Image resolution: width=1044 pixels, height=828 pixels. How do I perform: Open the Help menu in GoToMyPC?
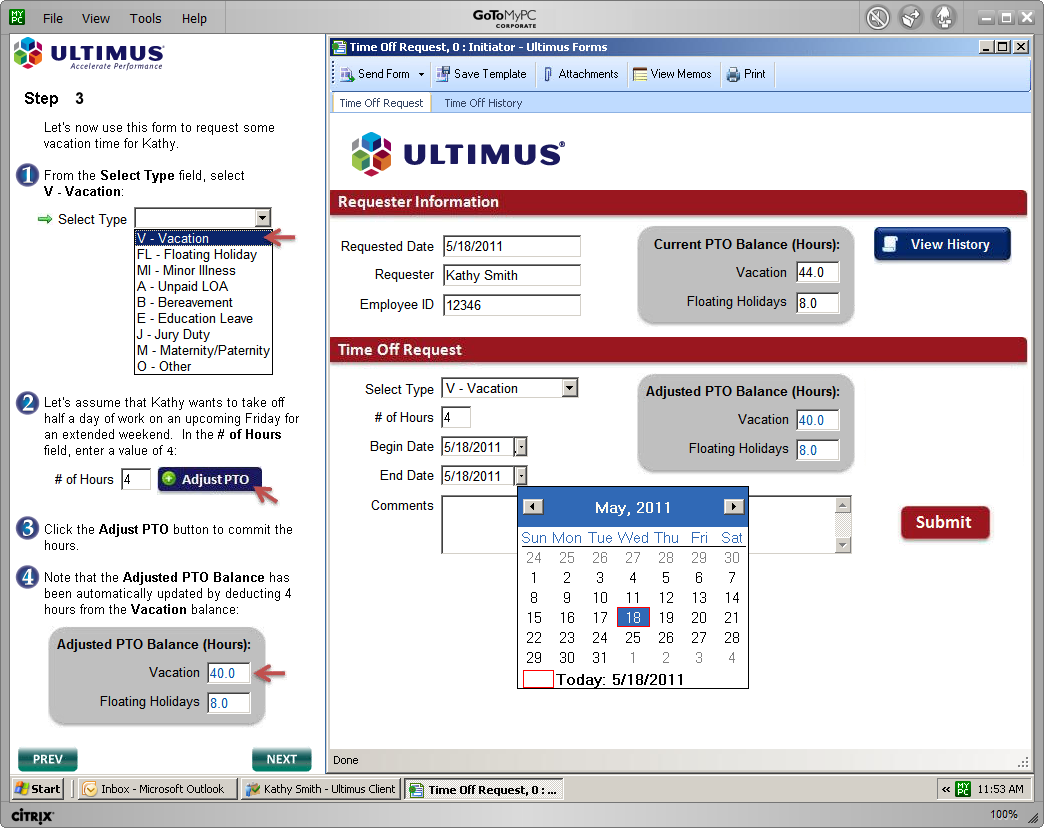194,19
